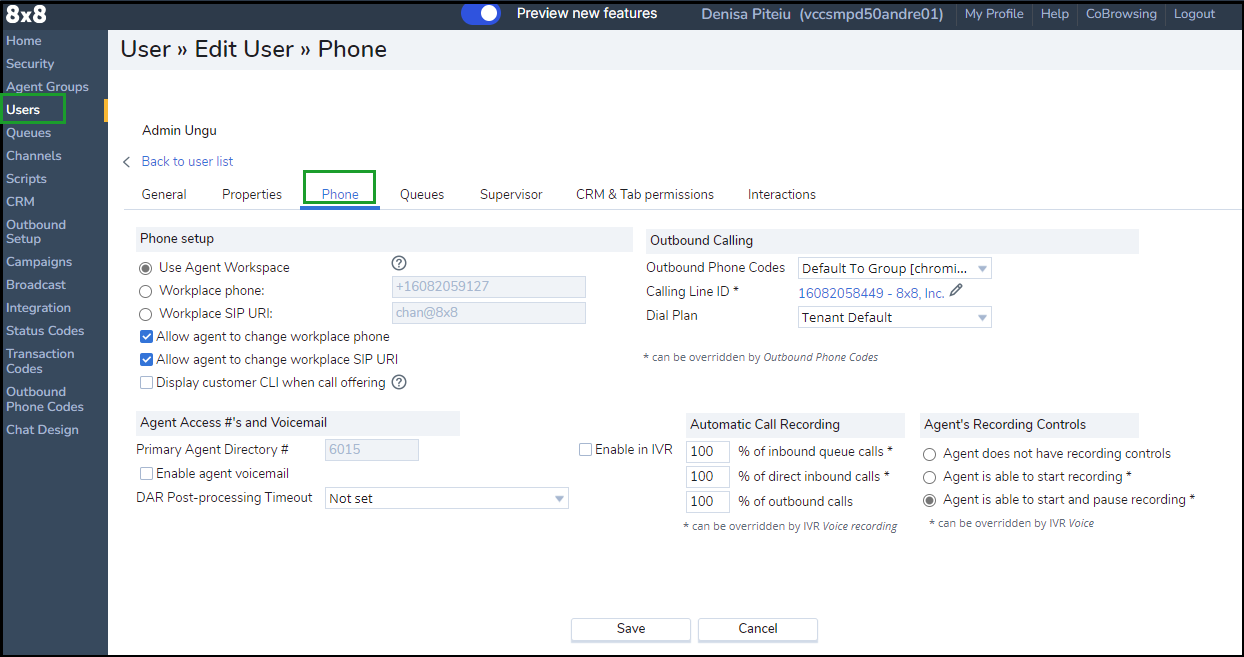
Task: Open help tooltip for Display customer CLI
Action: (399, 382)
